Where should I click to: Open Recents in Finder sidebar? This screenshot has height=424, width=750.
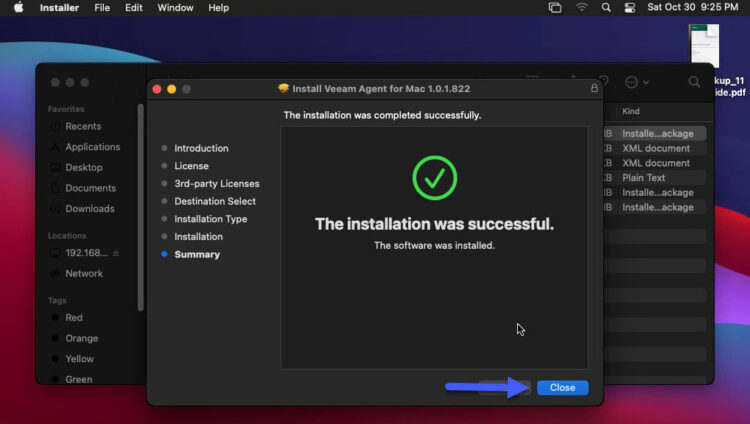click(83, 126)
